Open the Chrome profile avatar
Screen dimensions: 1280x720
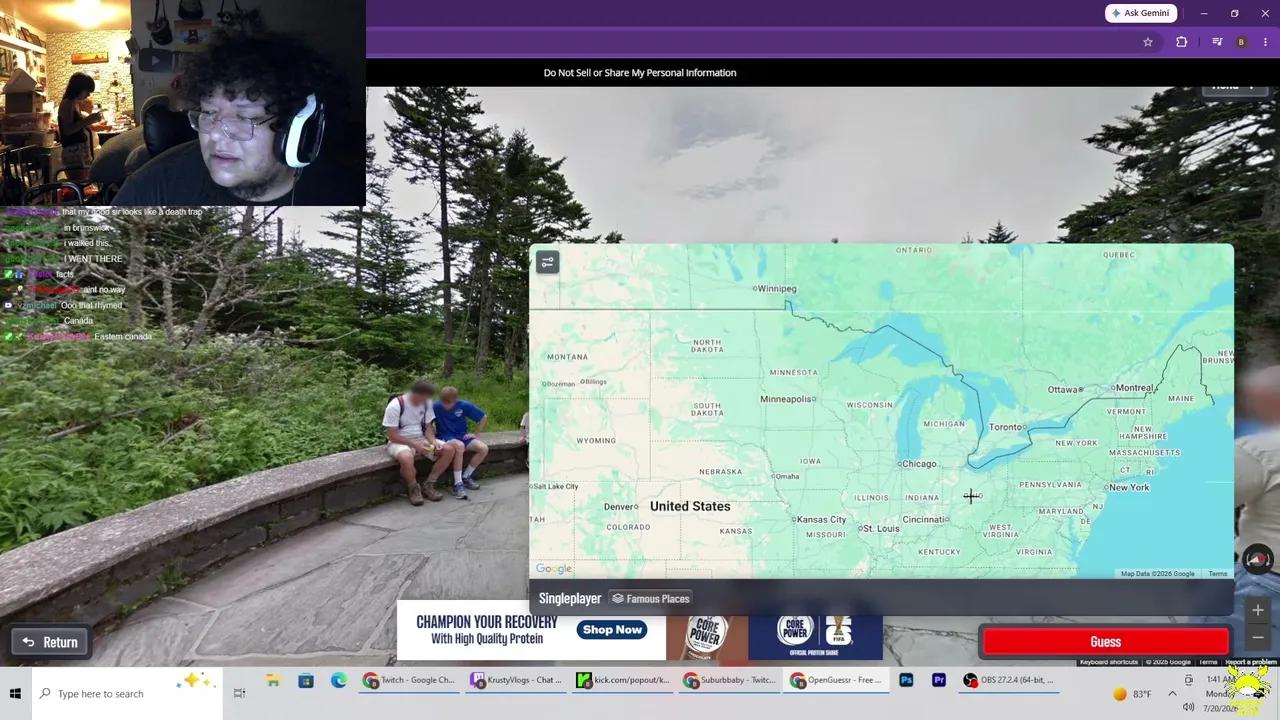[1241, 42]
